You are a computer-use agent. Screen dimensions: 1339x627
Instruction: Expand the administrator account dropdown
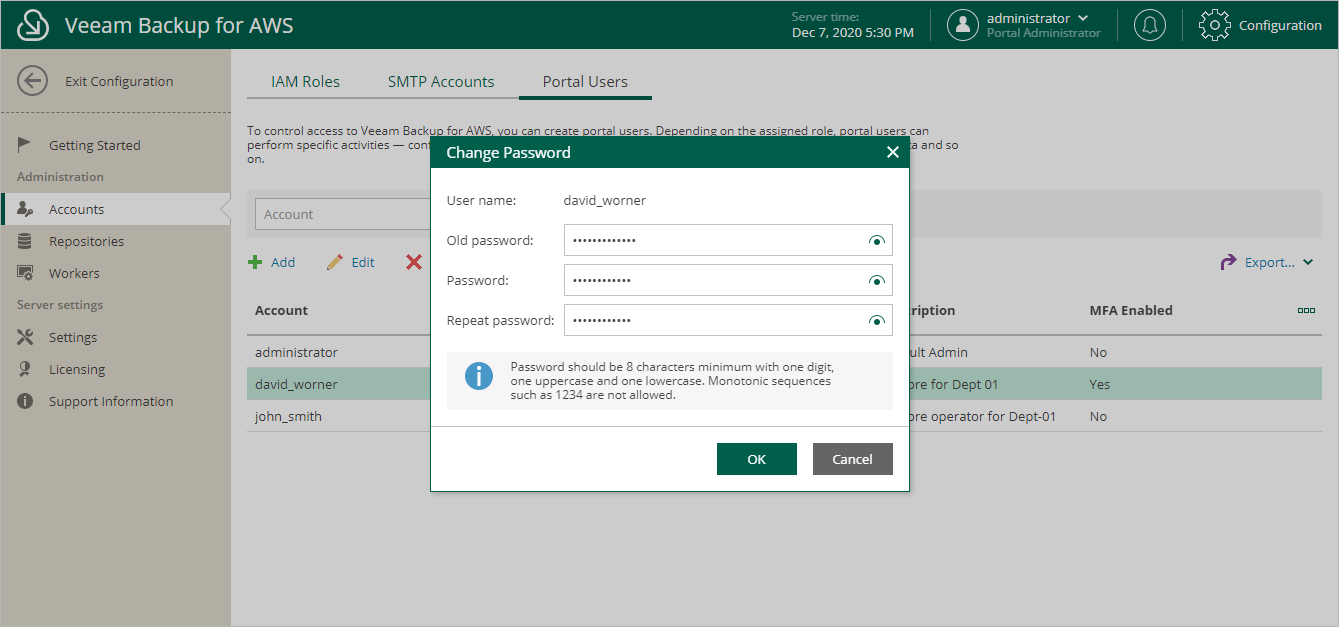pos(1083,18)
